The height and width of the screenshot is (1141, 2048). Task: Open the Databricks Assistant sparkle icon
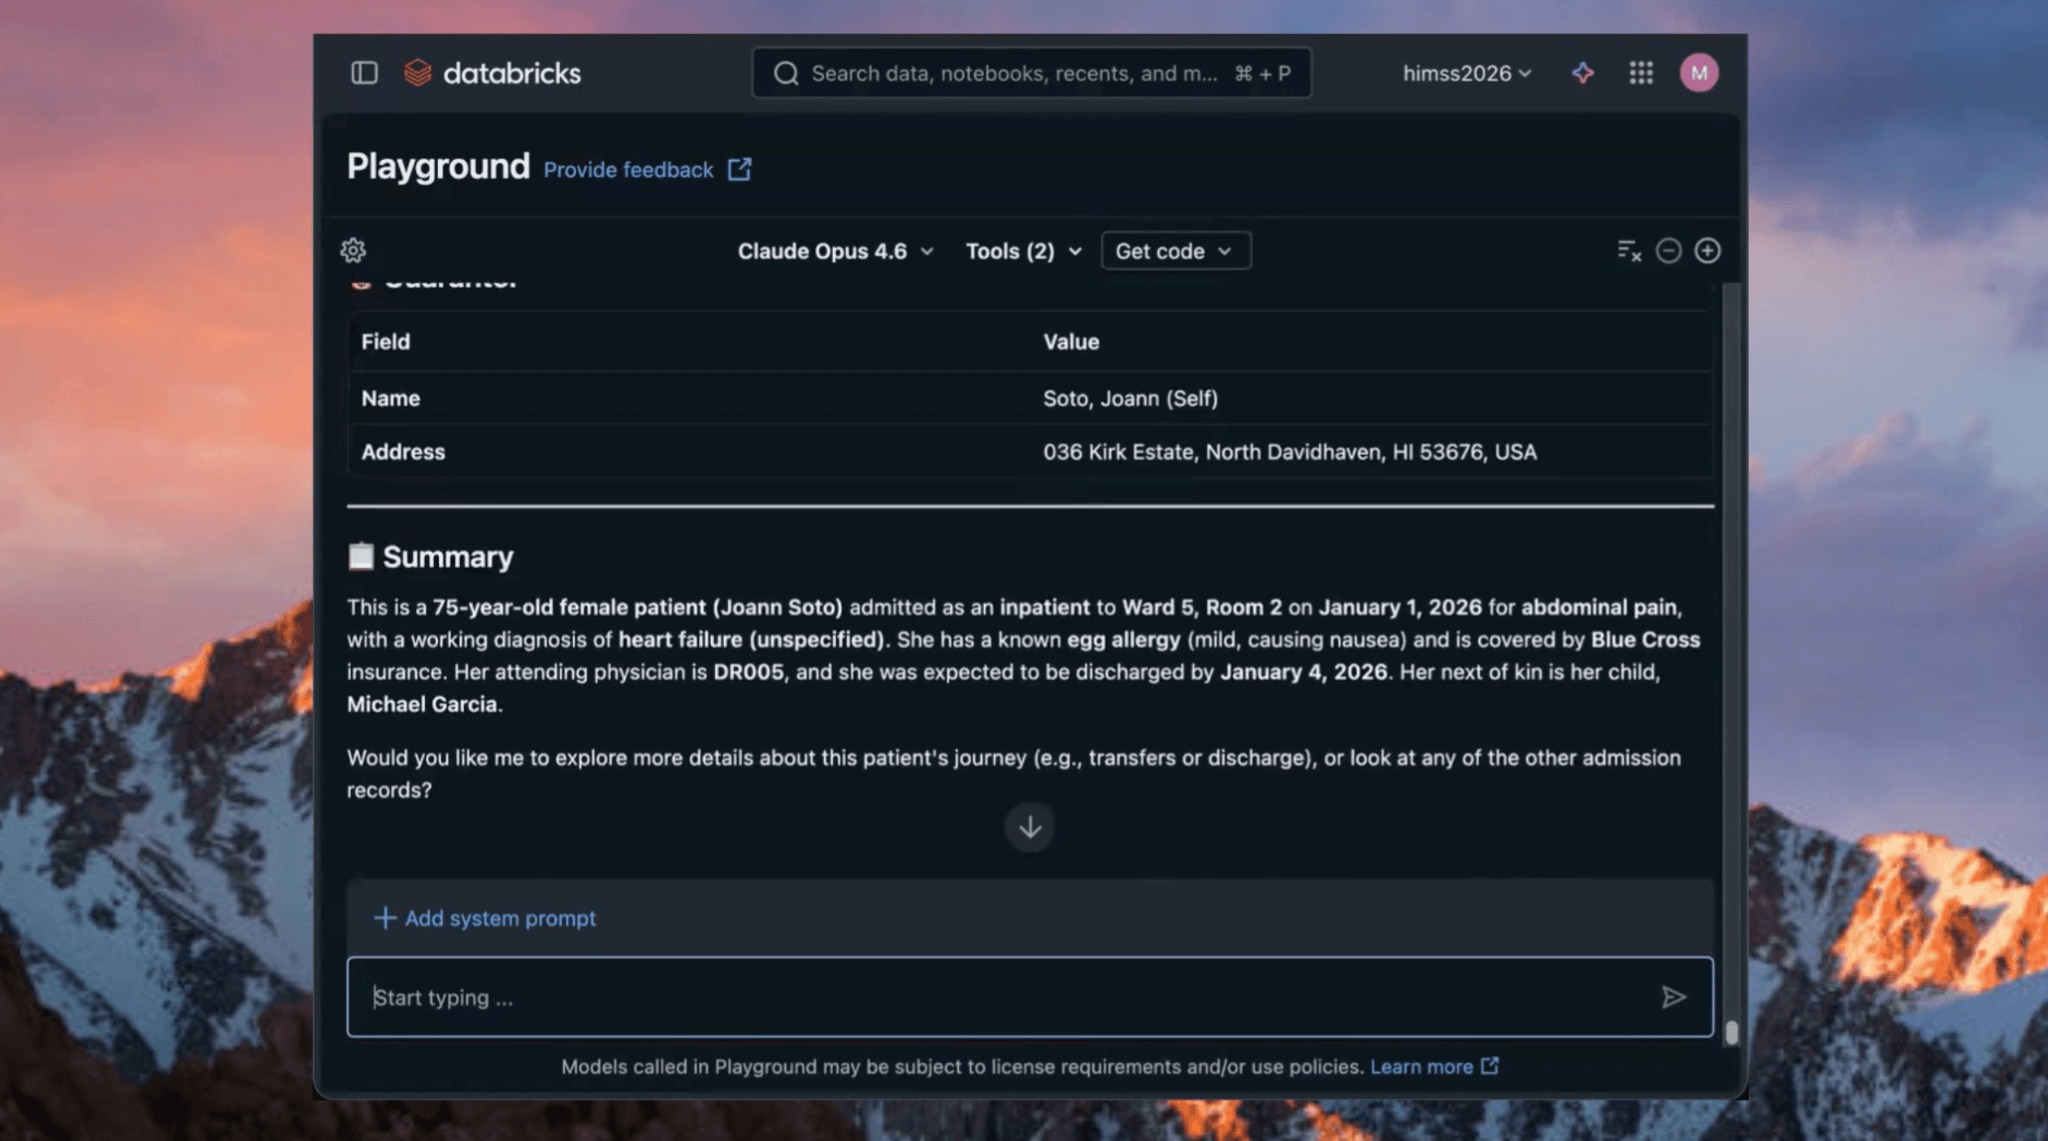coord(1582,73)
